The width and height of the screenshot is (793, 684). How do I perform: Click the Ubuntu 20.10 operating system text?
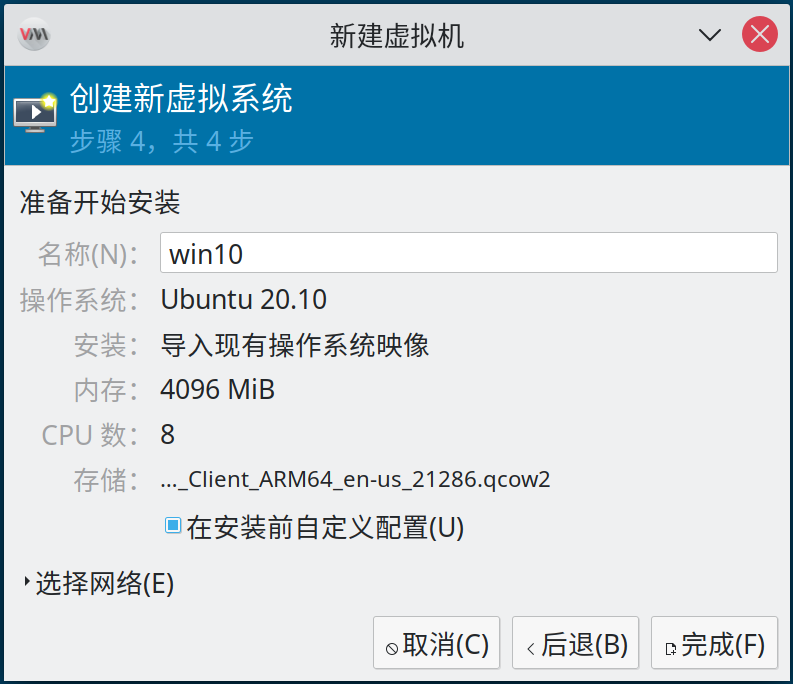coord(243,299)
